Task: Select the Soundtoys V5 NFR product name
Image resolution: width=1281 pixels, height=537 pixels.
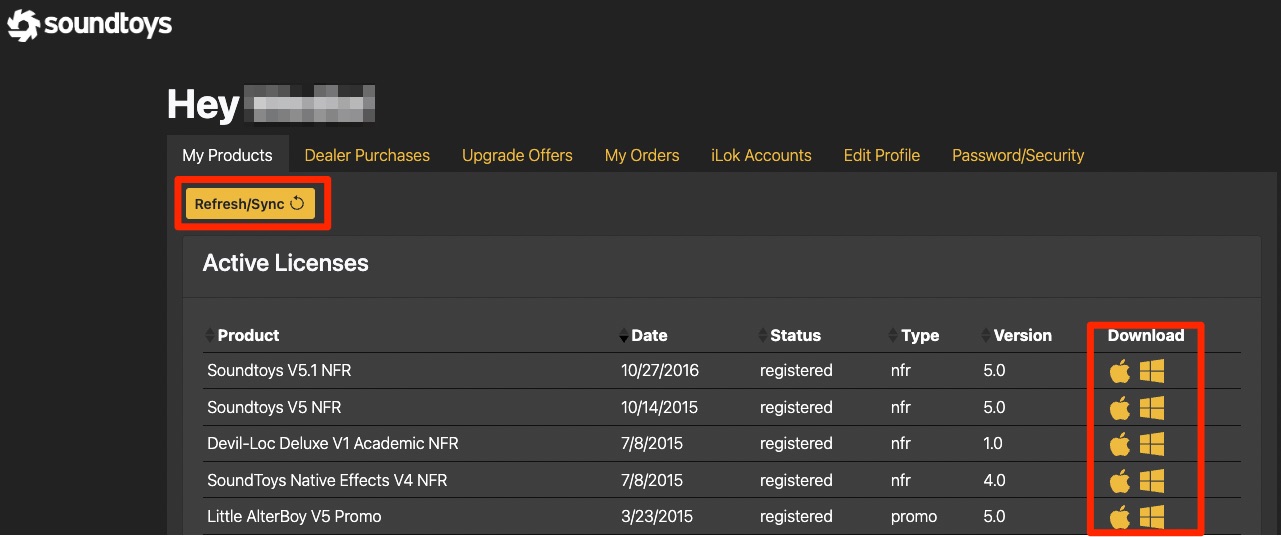Action: pos(274,407)
